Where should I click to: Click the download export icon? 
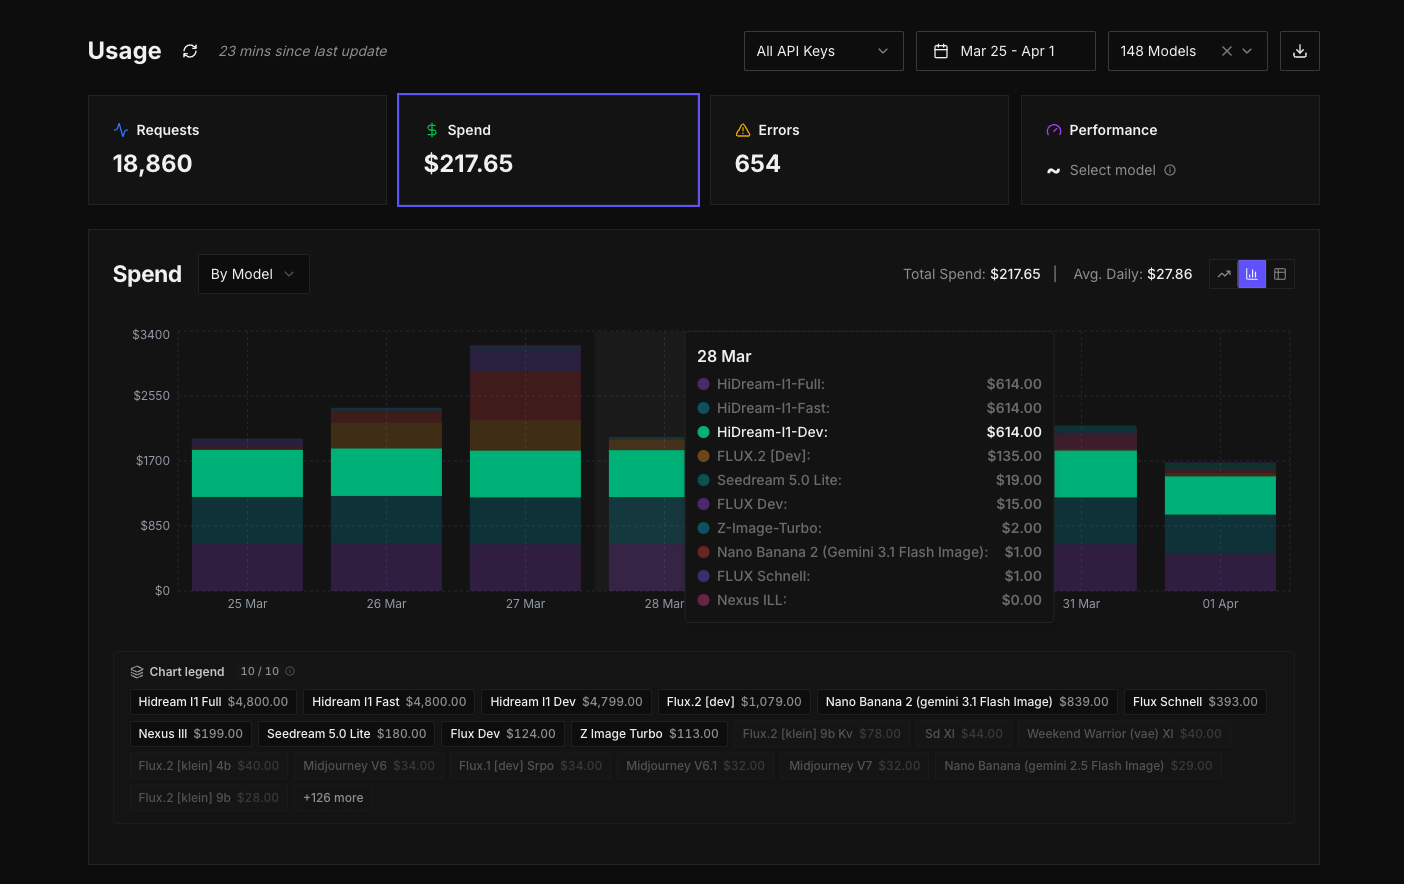tap(1299, 51)
